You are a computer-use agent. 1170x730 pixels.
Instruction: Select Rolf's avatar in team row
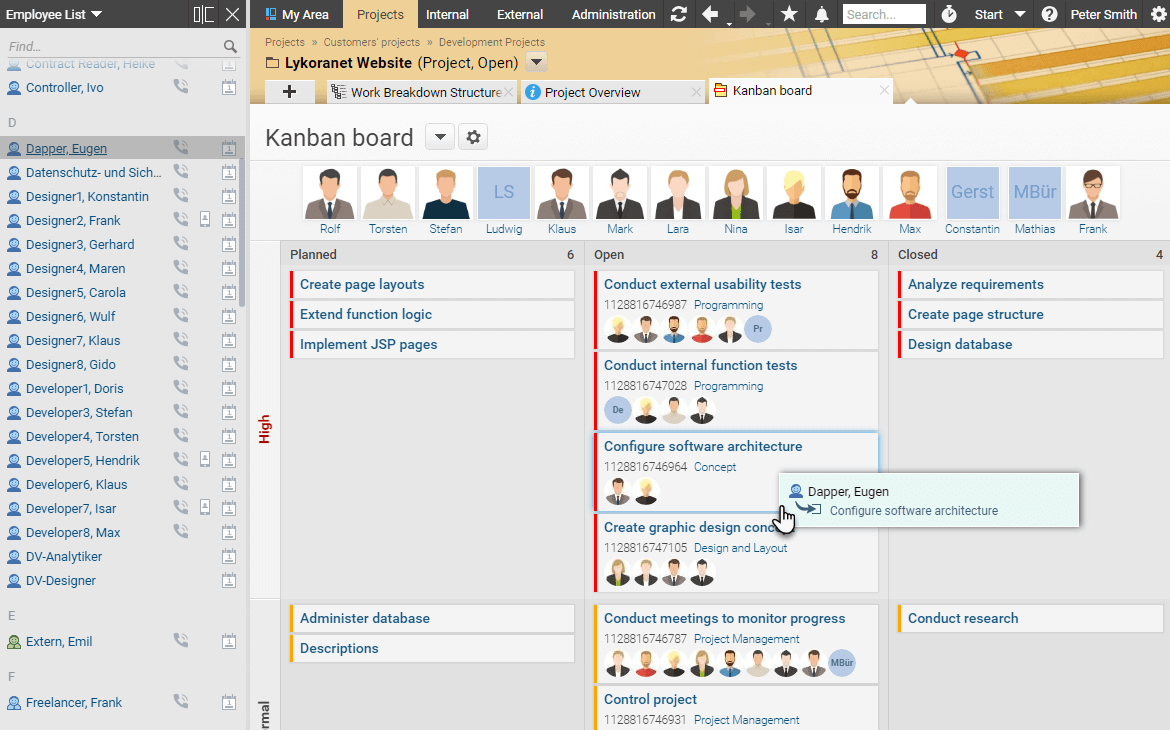[330, 193]
